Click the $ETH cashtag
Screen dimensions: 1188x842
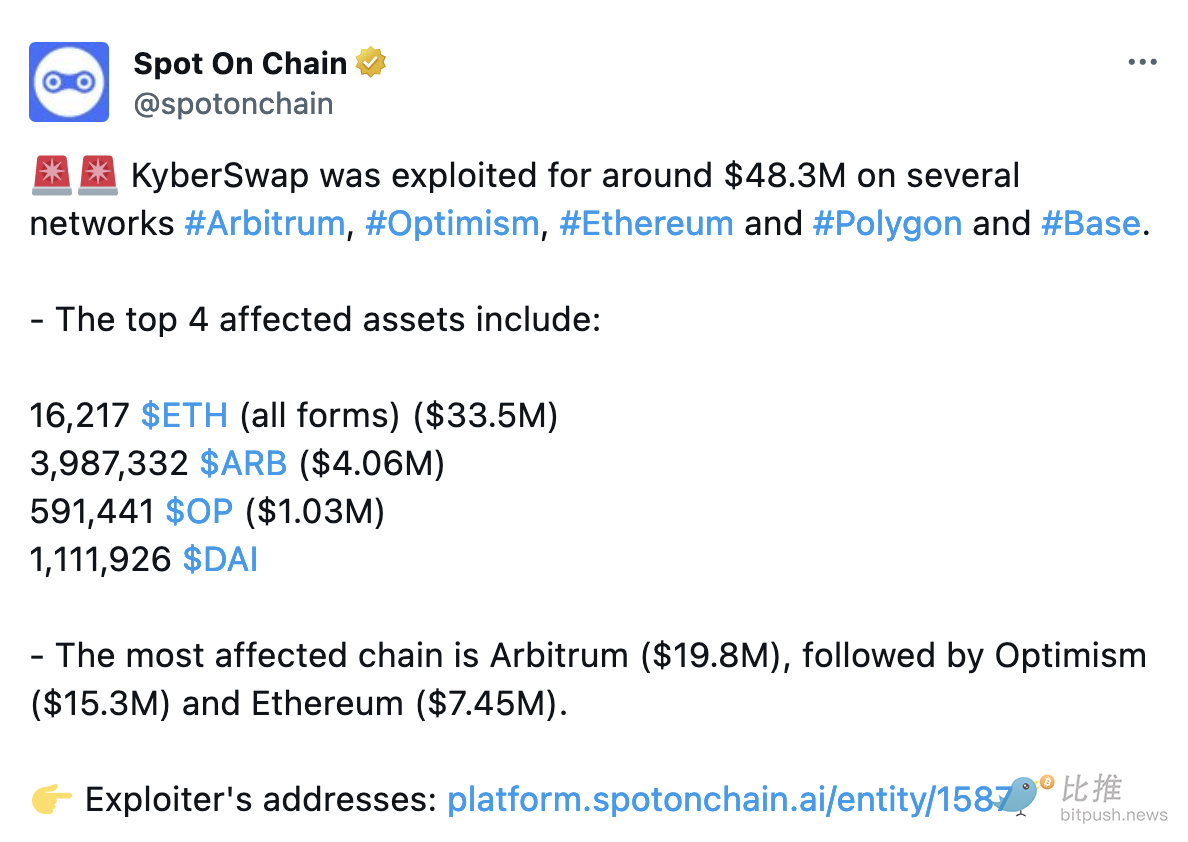[184, 415]
